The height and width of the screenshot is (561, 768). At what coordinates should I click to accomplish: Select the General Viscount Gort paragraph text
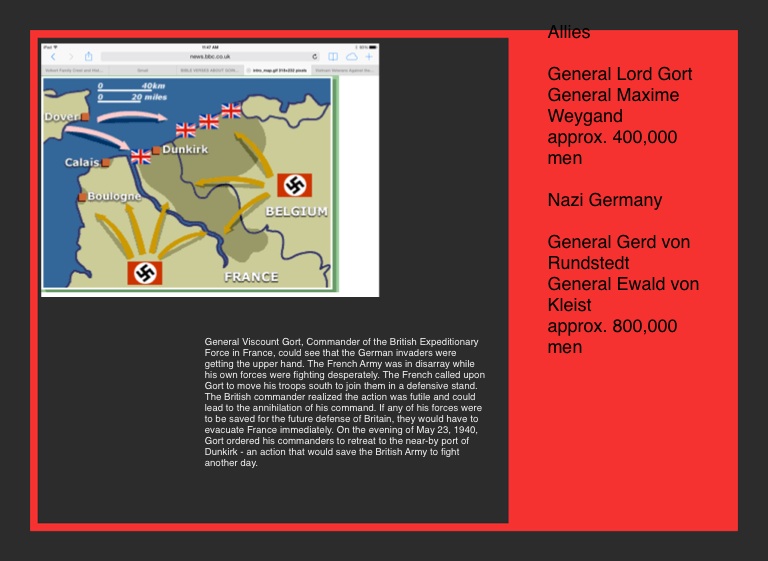point(344,402)
